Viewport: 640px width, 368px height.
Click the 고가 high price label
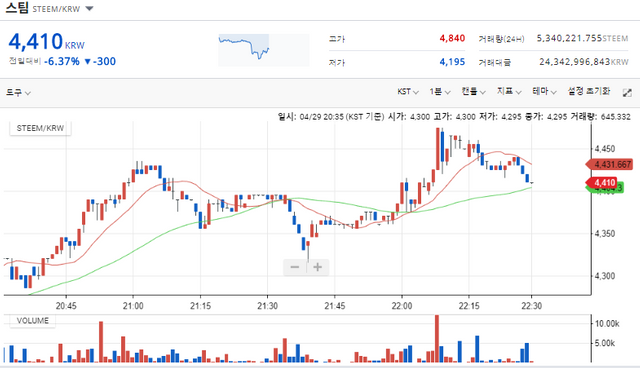point(337,39)
